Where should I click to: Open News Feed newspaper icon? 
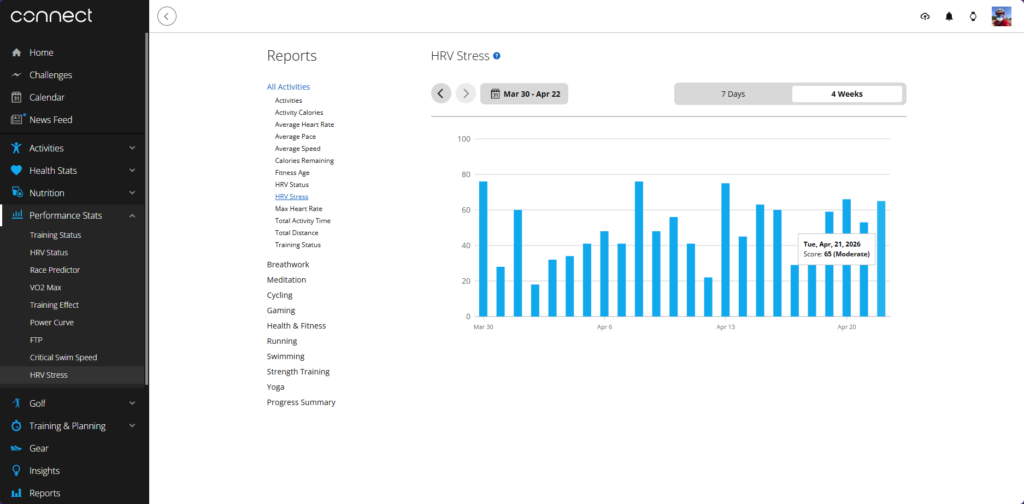(x=17, y=119)
